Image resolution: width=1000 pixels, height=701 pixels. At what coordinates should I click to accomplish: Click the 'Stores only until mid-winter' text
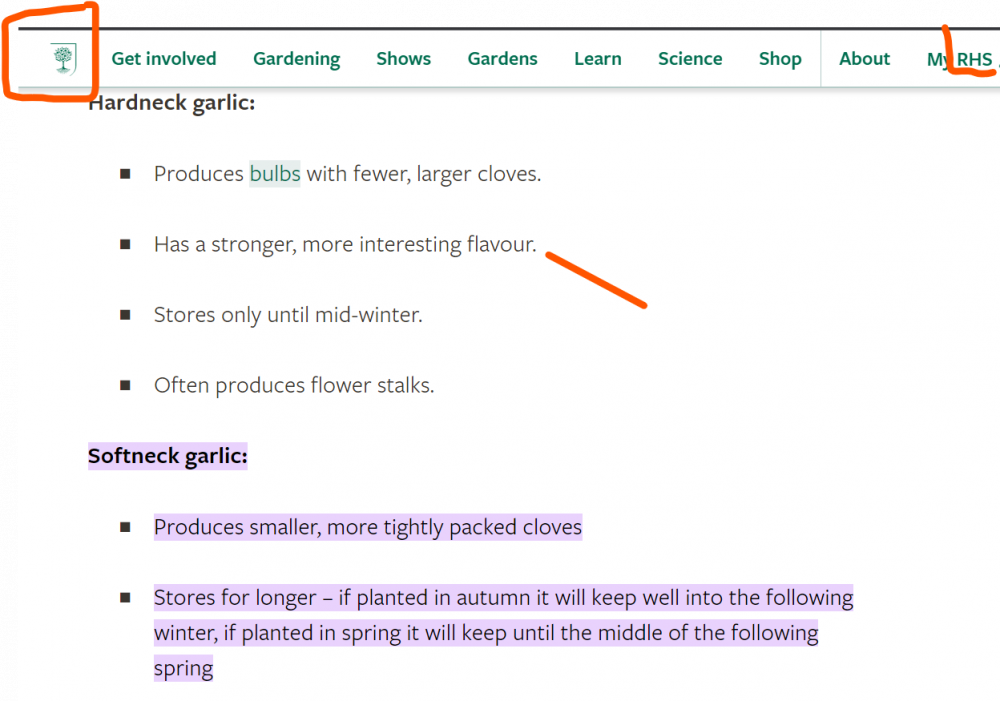click(288, 314)
